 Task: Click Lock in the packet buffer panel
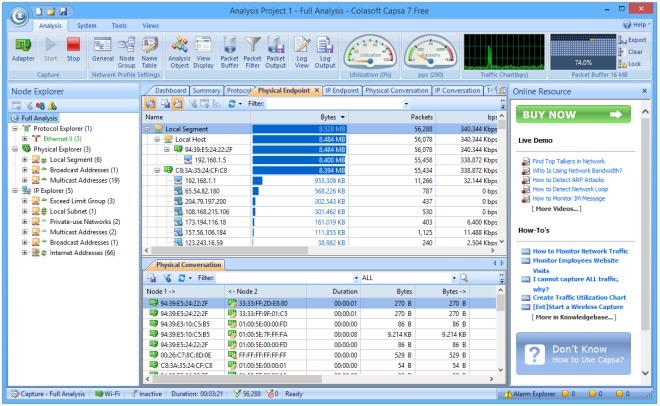pyautogui.click(x=632, y=63)
